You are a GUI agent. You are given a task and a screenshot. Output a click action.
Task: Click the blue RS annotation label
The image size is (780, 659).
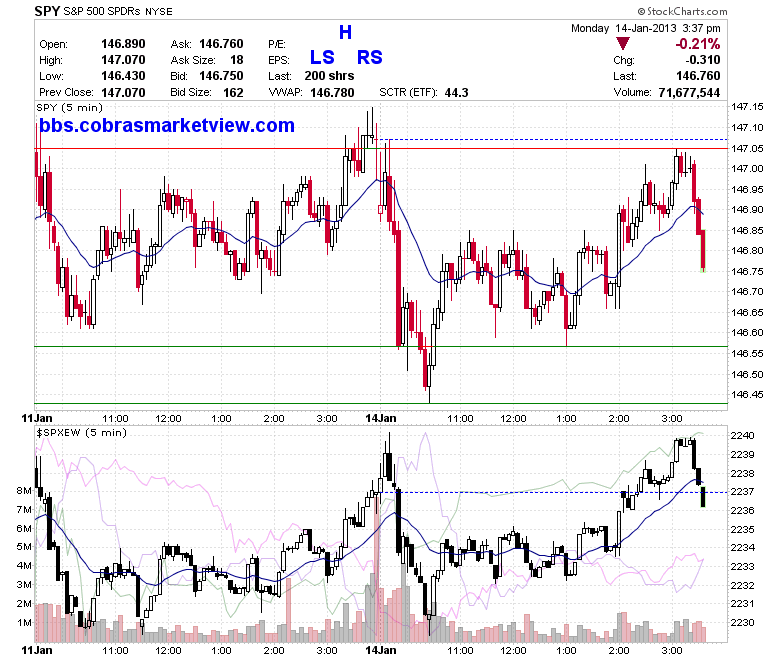370,57
